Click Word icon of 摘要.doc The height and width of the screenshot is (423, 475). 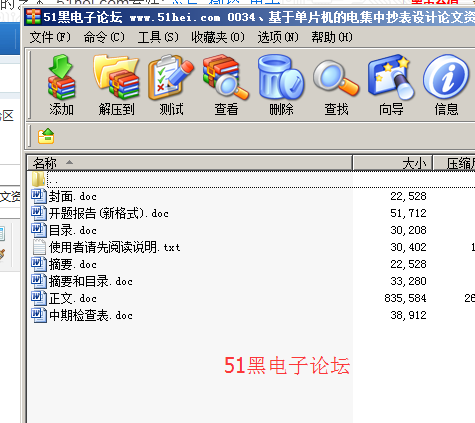[x=39, y=264]
